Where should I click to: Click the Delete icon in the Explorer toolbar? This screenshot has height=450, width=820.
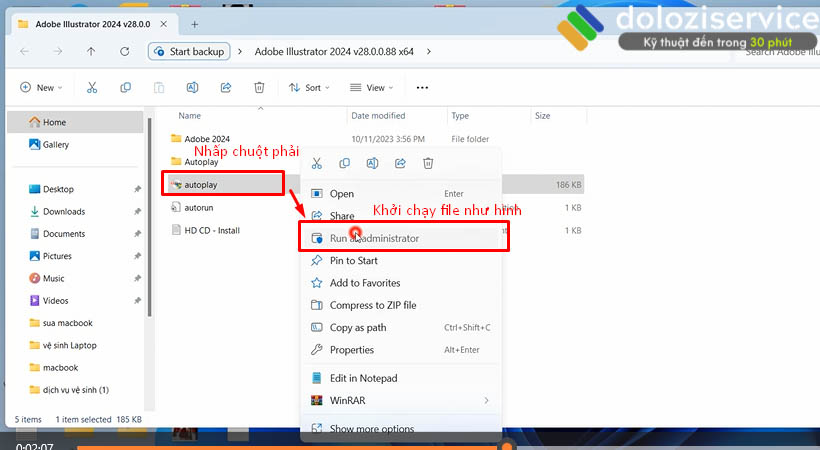click(259, 88)
